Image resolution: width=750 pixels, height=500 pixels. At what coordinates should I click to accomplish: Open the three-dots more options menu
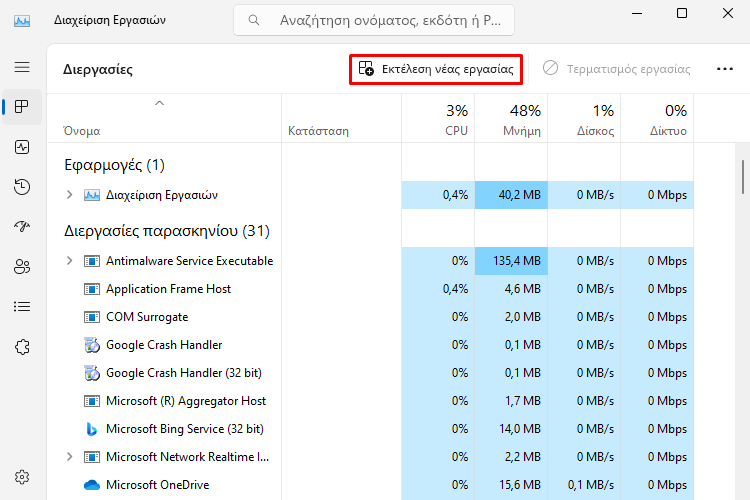pos(725,69)
